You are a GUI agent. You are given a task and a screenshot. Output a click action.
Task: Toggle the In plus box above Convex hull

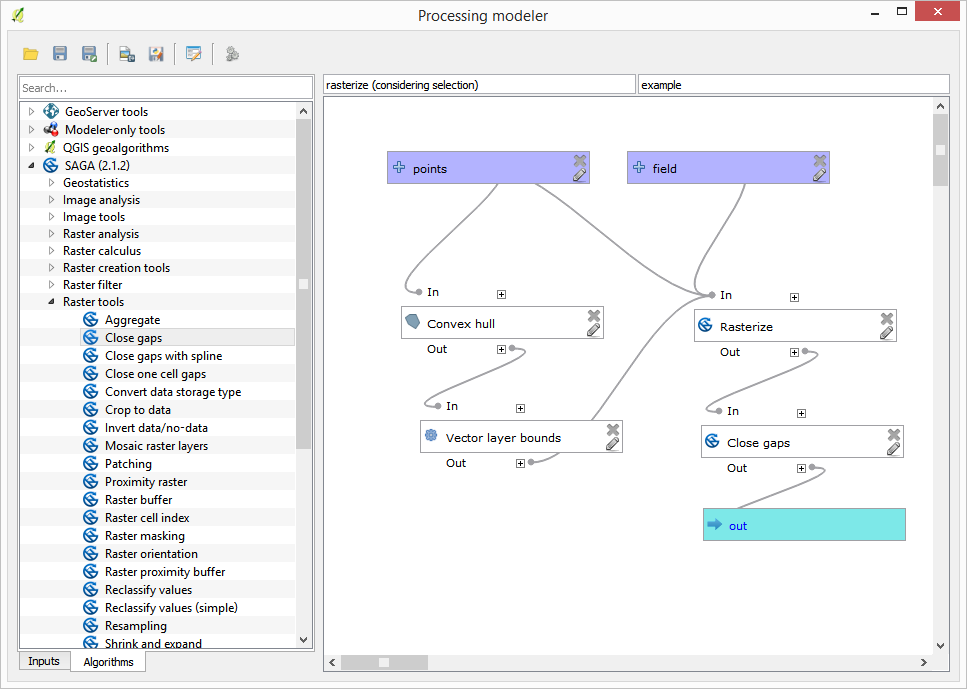pos(501,294)
